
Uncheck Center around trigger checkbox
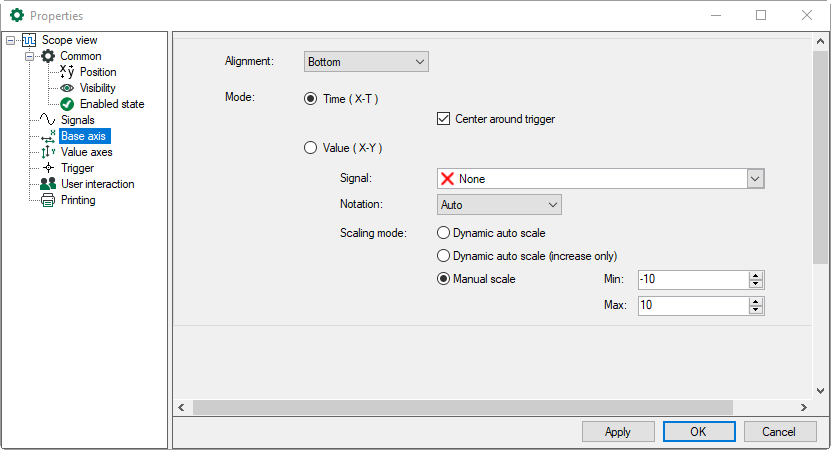[x=444, y=119]
